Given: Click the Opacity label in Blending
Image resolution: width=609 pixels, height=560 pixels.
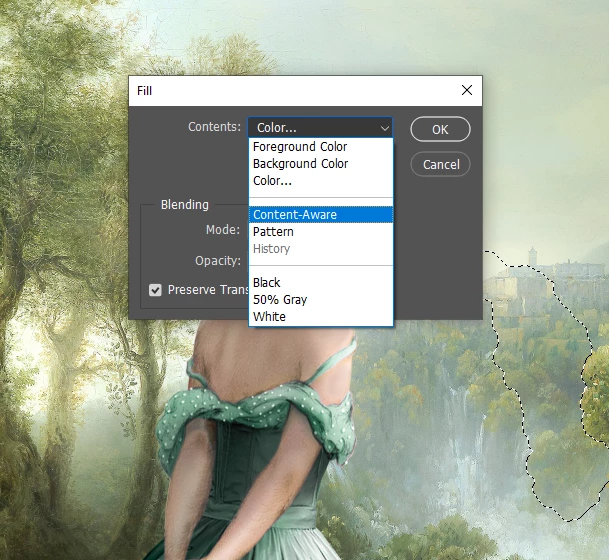Looking at the screenshot, I should click(218, 261).
